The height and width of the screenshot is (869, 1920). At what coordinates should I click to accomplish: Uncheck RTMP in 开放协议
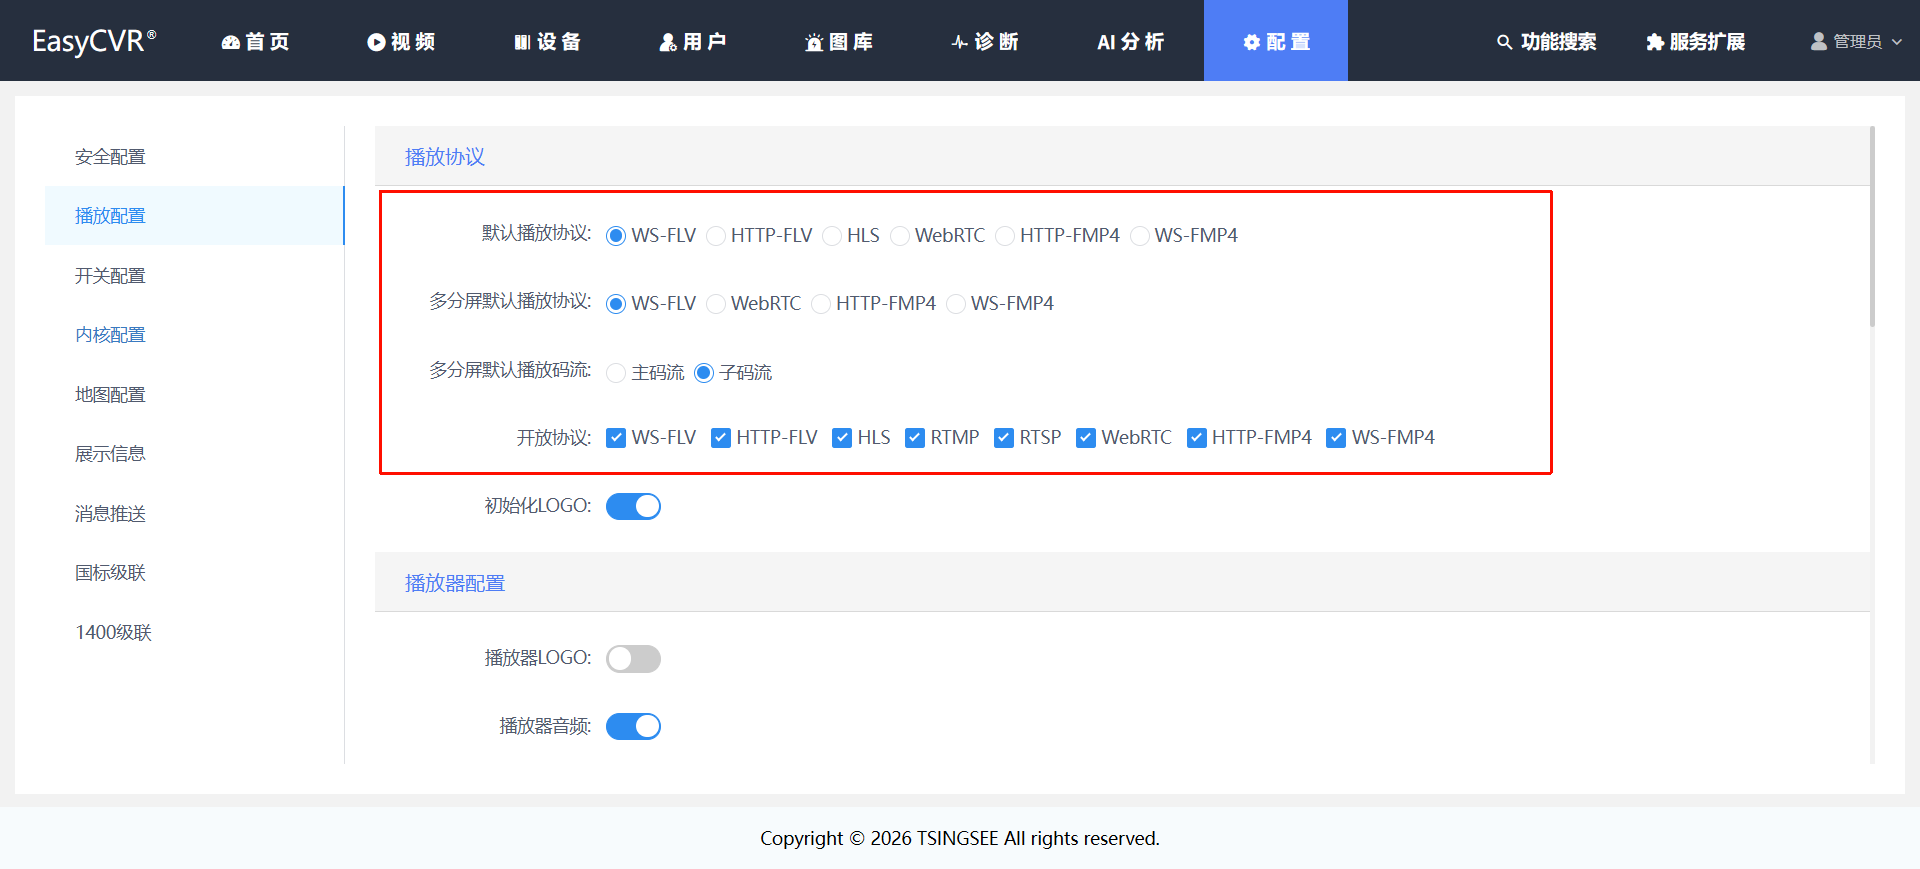[915, 438]
